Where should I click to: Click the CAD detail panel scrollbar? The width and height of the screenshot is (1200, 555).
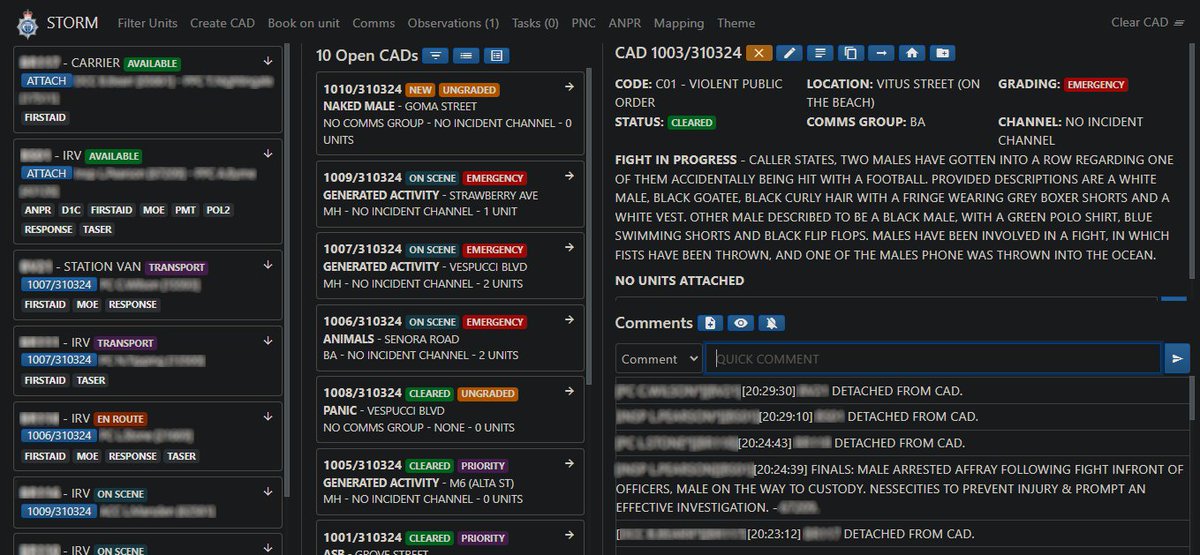click(x=1193, y=160)
